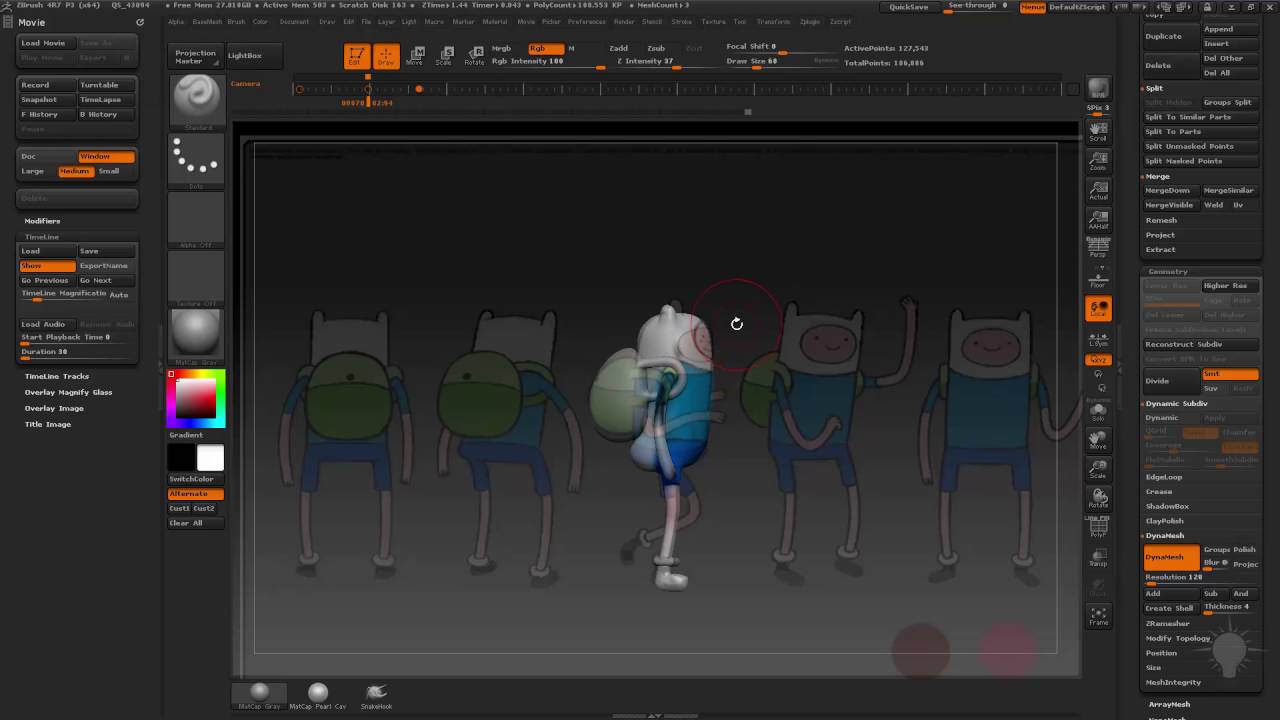Toggle the DynaMesh button
The height and width of the screenshot is (720, 1280).
(x=1171, y=557)
